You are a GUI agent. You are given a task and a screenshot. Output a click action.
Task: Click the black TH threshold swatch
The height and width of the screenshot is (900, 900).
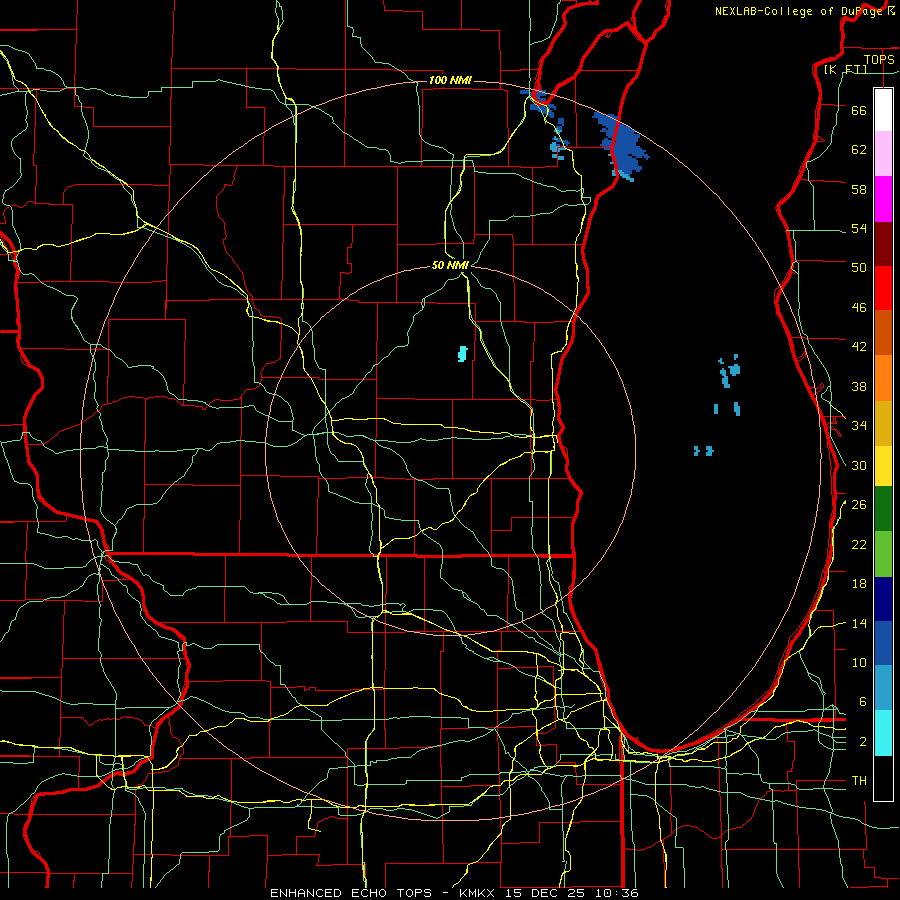pyautogui.click(x=883, y=778)
